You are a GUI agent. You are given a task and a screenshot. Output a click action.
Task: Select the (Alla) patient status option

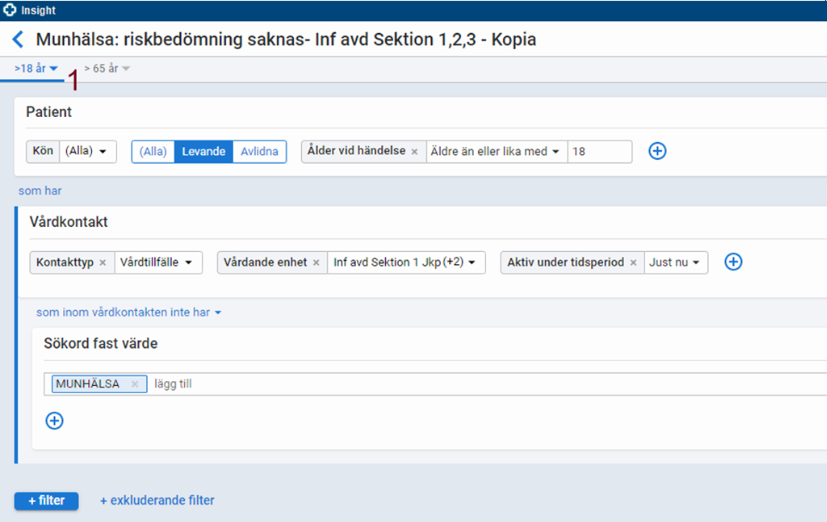pos(153,151)
